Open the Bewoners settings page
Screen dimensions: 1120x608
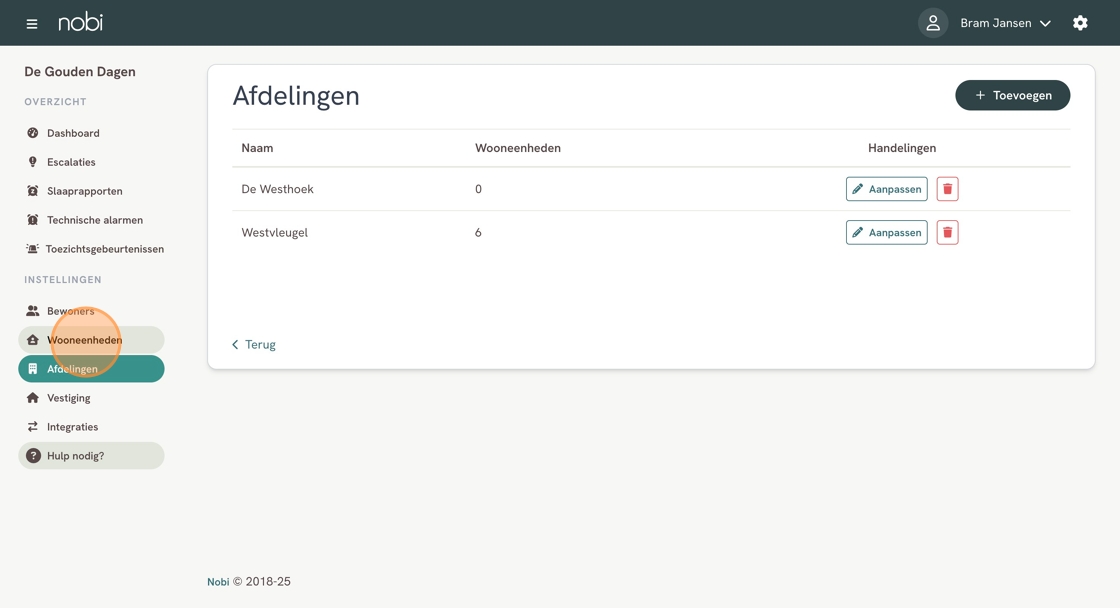click(x=70, y=311)
